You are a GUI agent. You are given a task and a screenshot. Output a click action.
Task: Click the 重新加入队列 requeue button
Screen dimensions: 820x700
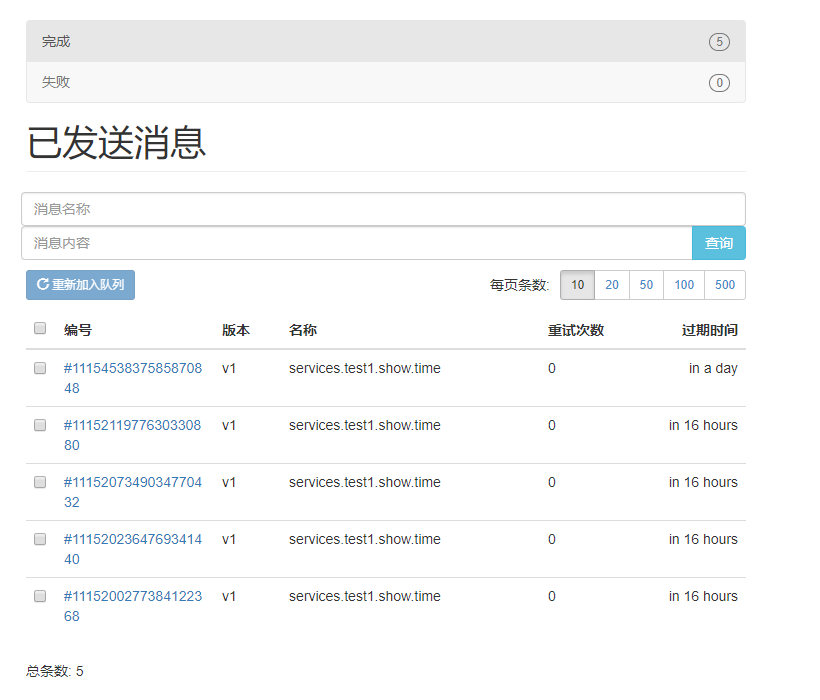coord(81,285)
